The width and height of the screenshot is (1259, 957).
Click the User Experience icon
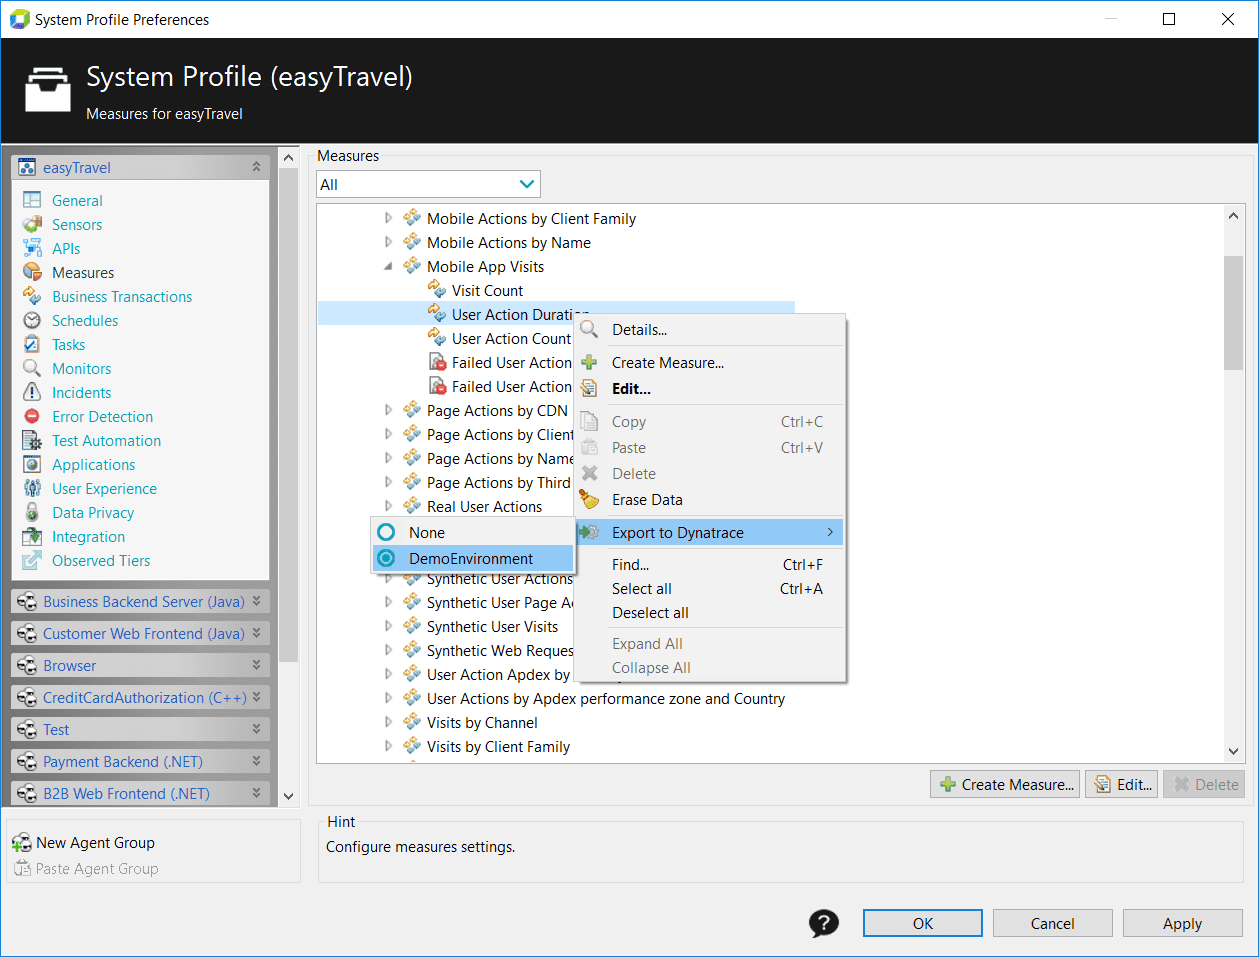tap(32, 488)
